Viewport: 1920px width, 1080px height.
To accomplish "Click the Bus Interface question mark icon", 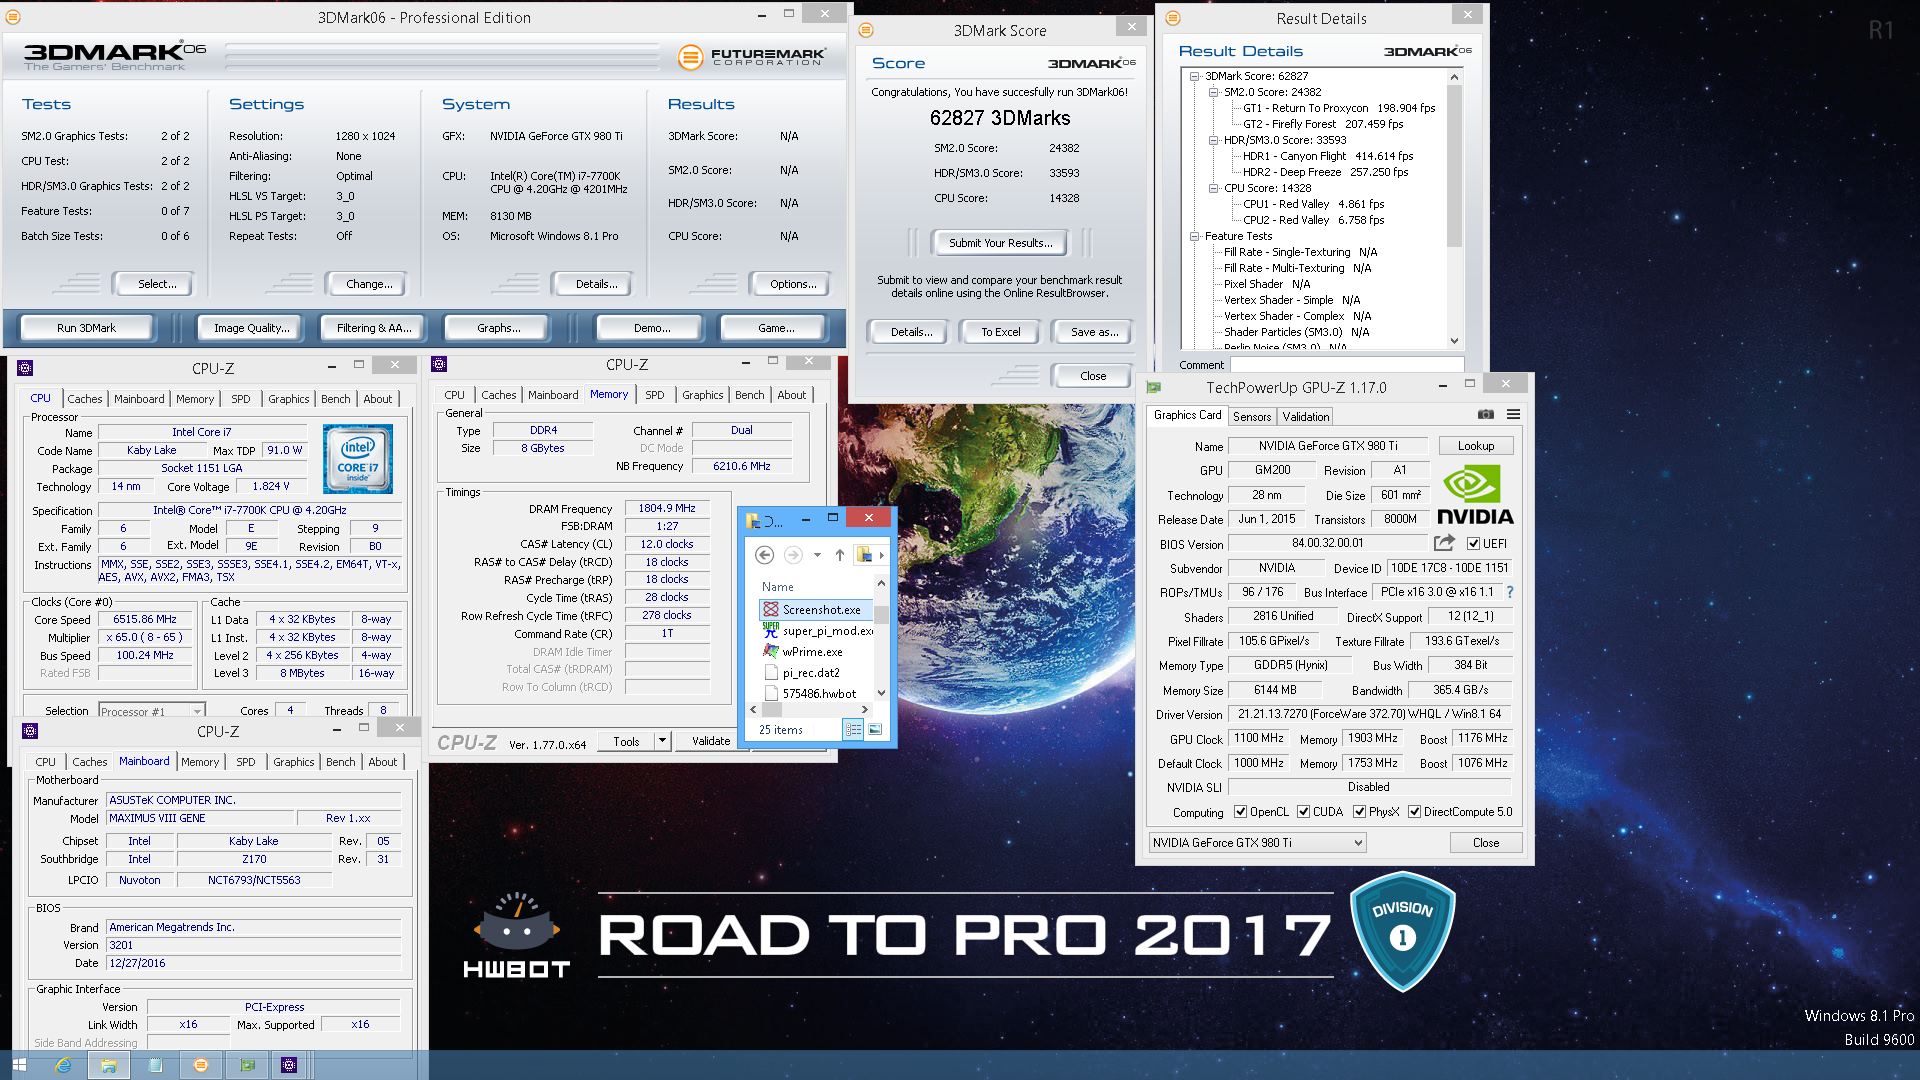I will click(x=1510, y=592).
